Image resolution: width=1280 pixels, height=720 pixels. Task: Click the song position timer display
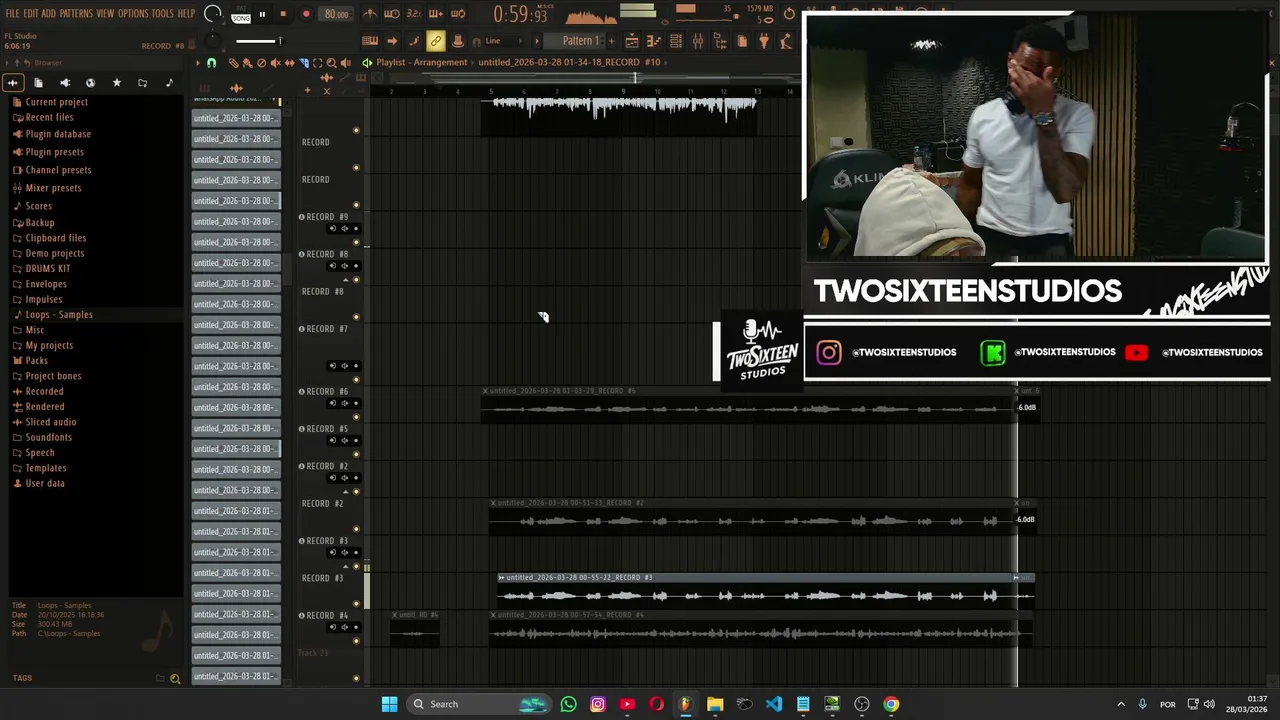[x=521, y=14]
